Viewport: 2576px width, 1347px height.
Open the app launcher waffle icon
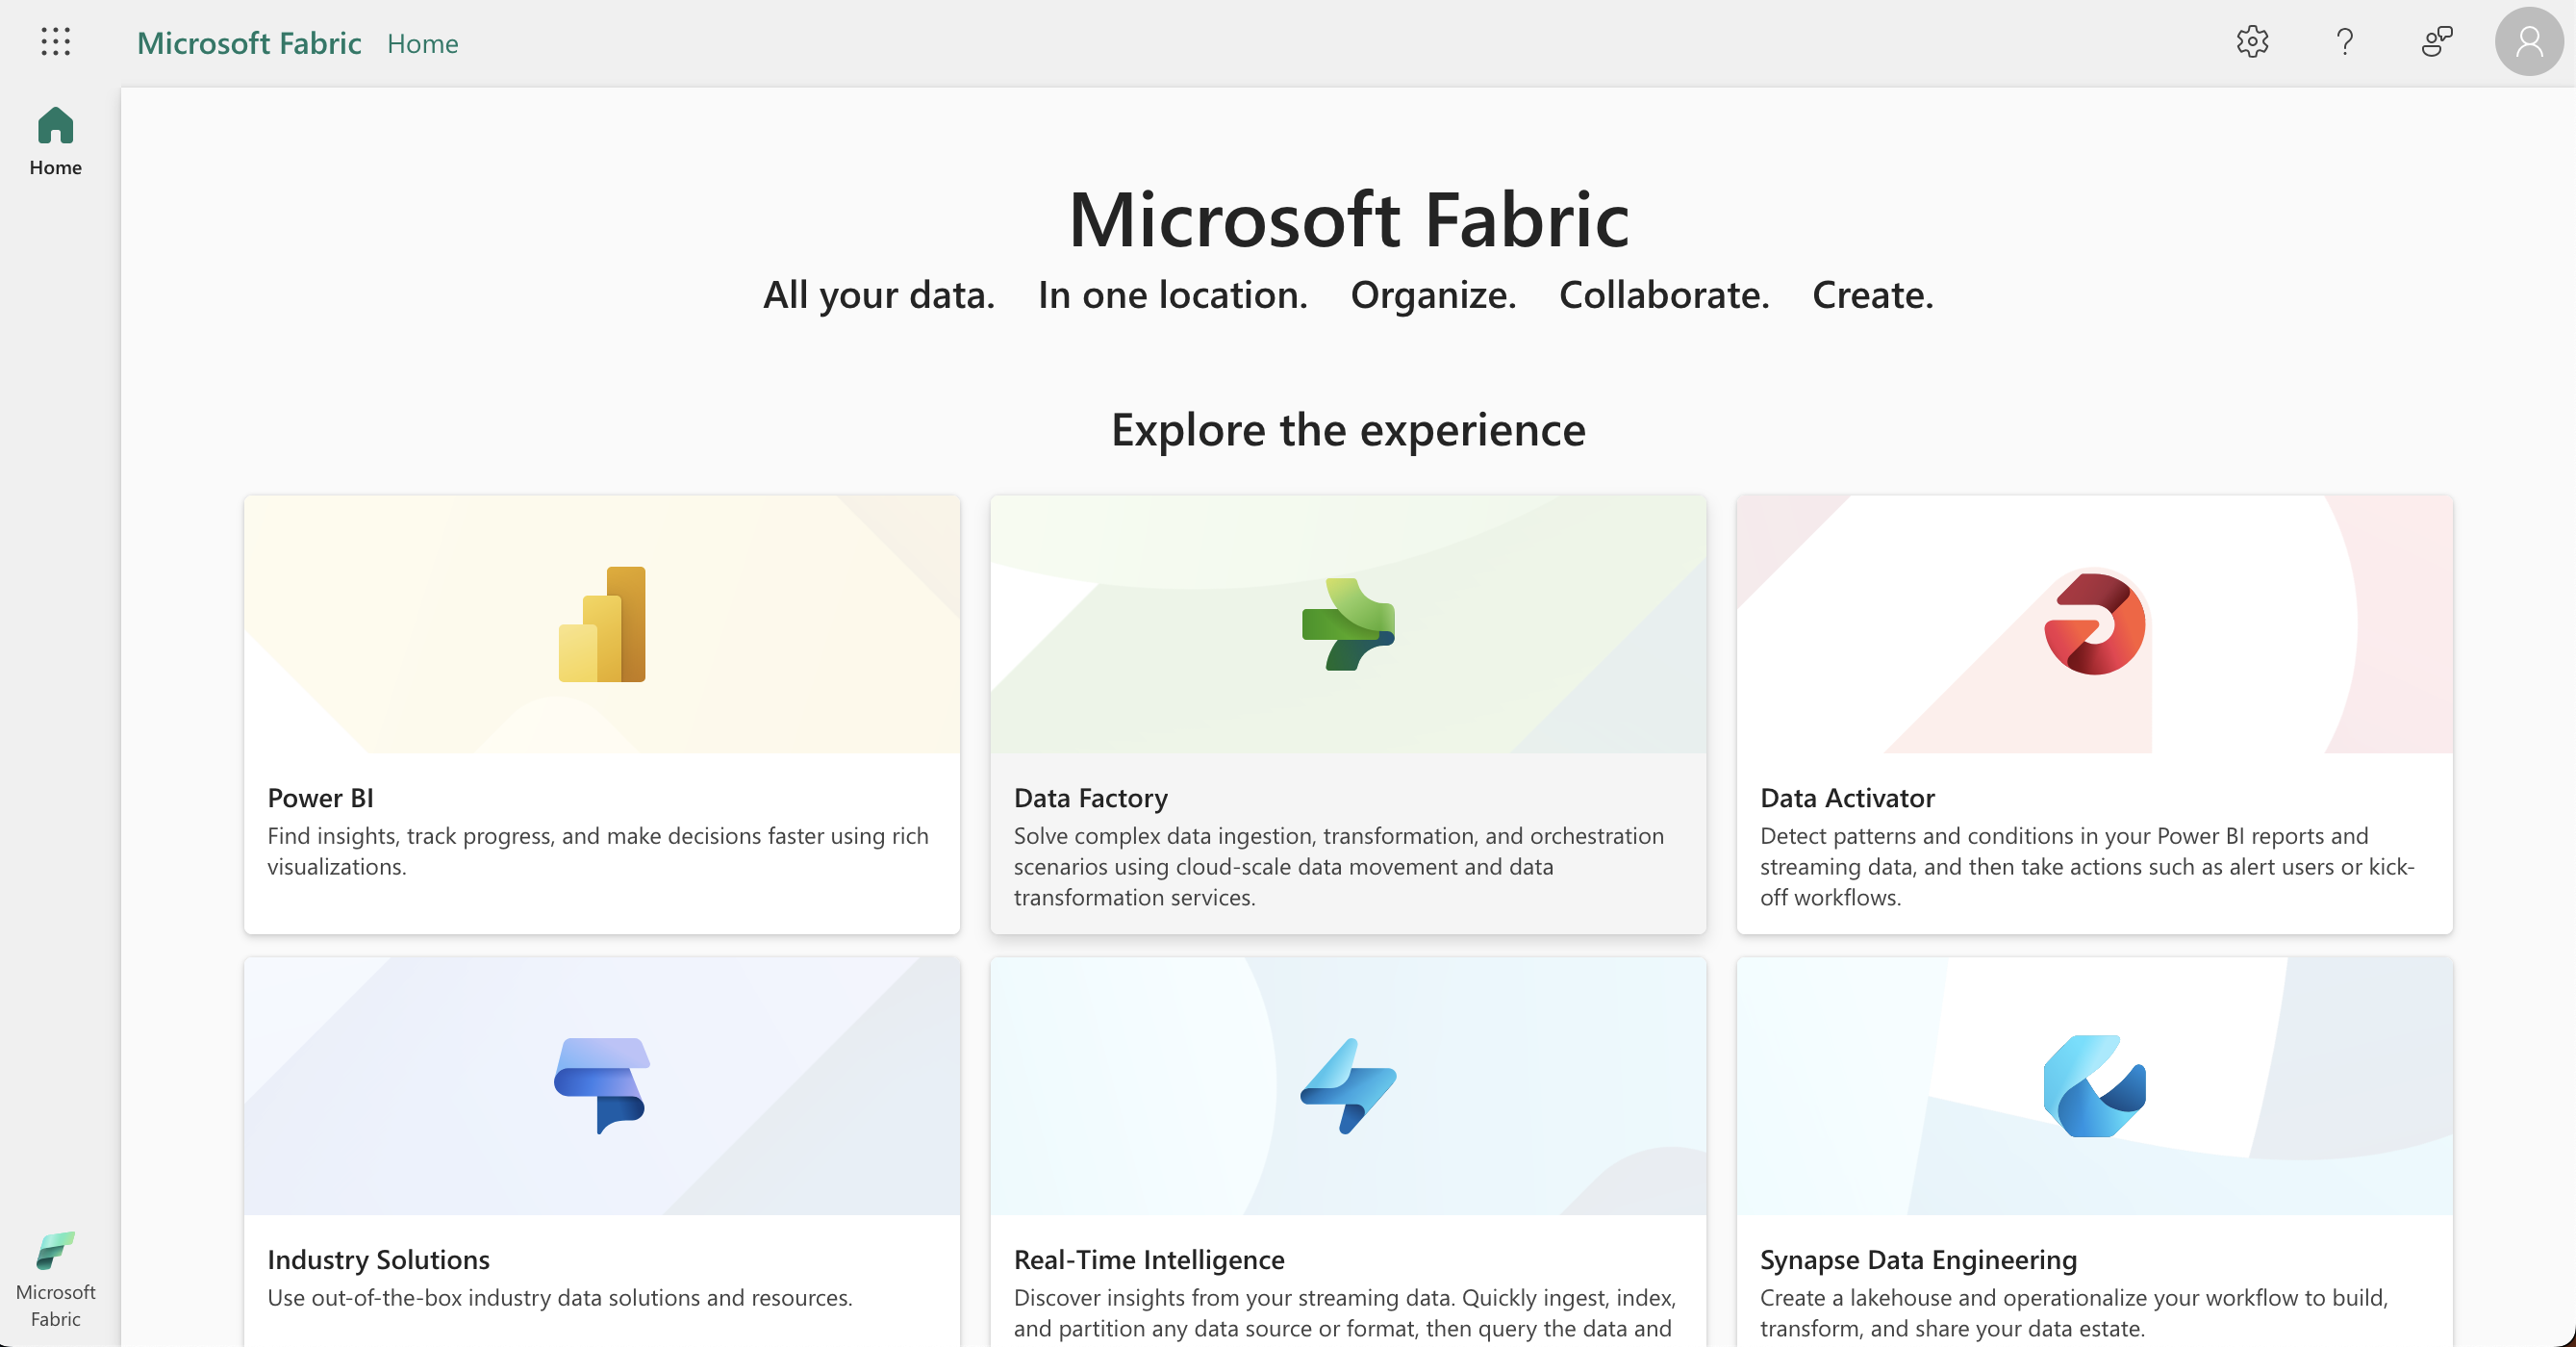tap(56, 42)
